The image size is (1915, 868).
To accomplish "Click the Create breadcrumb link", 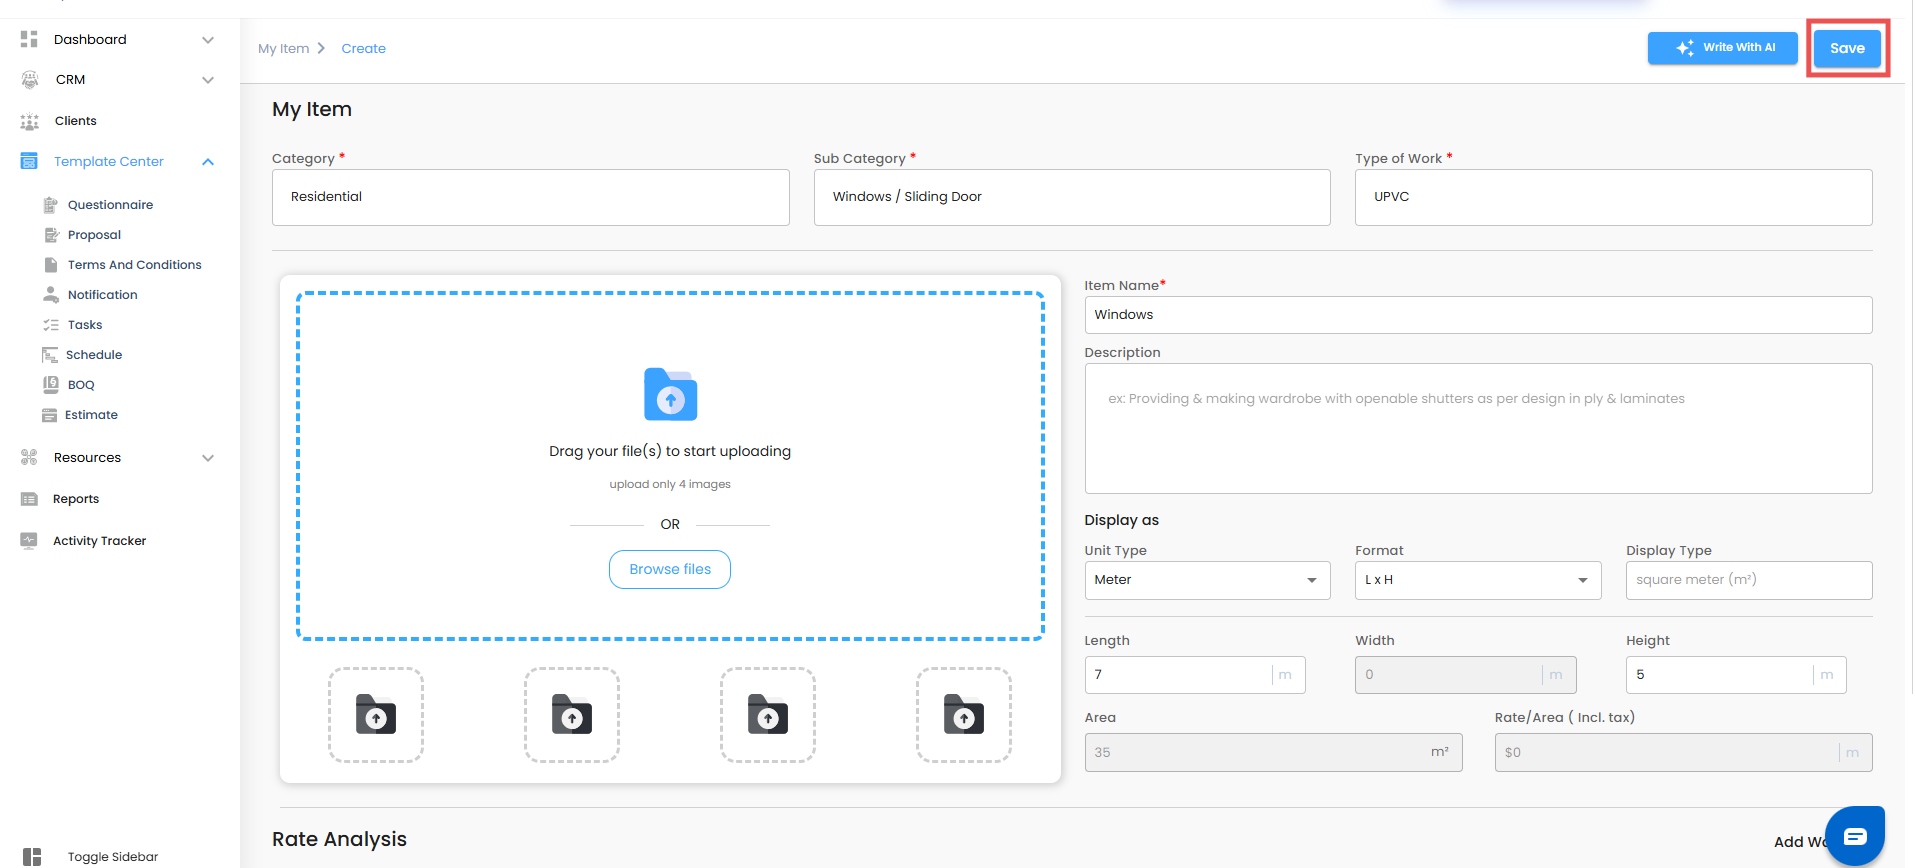I will tap(363, 49).
